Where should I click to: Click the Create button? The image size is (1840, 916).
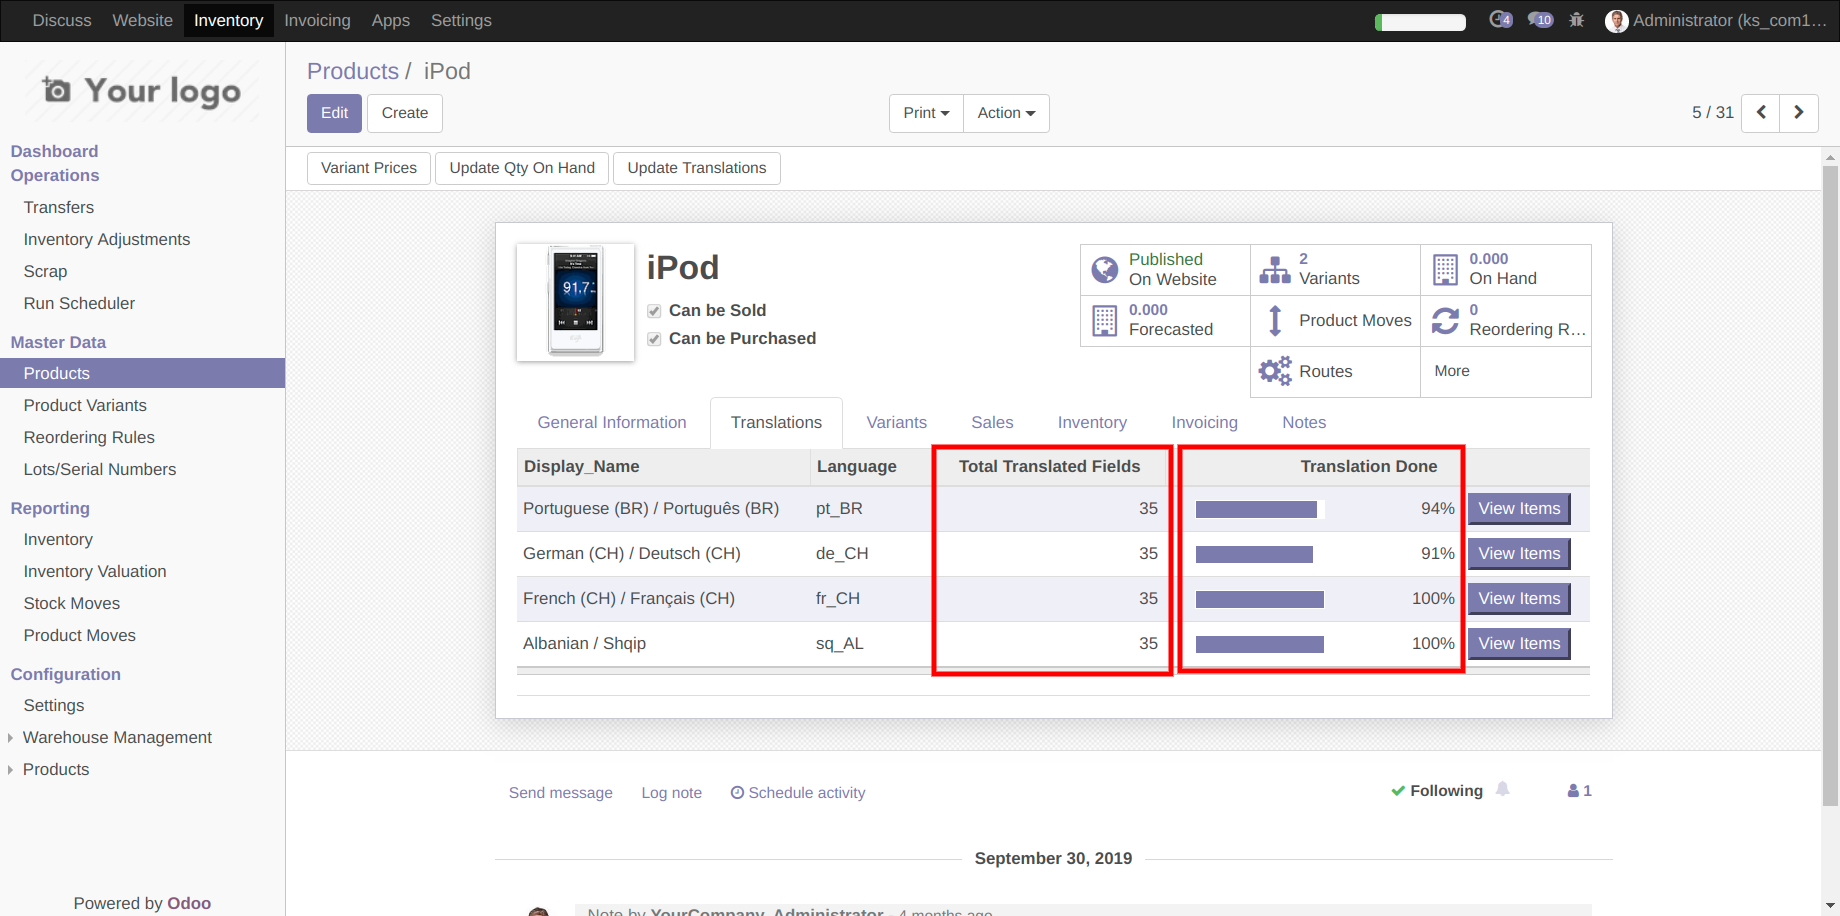(x=404, y=113)
